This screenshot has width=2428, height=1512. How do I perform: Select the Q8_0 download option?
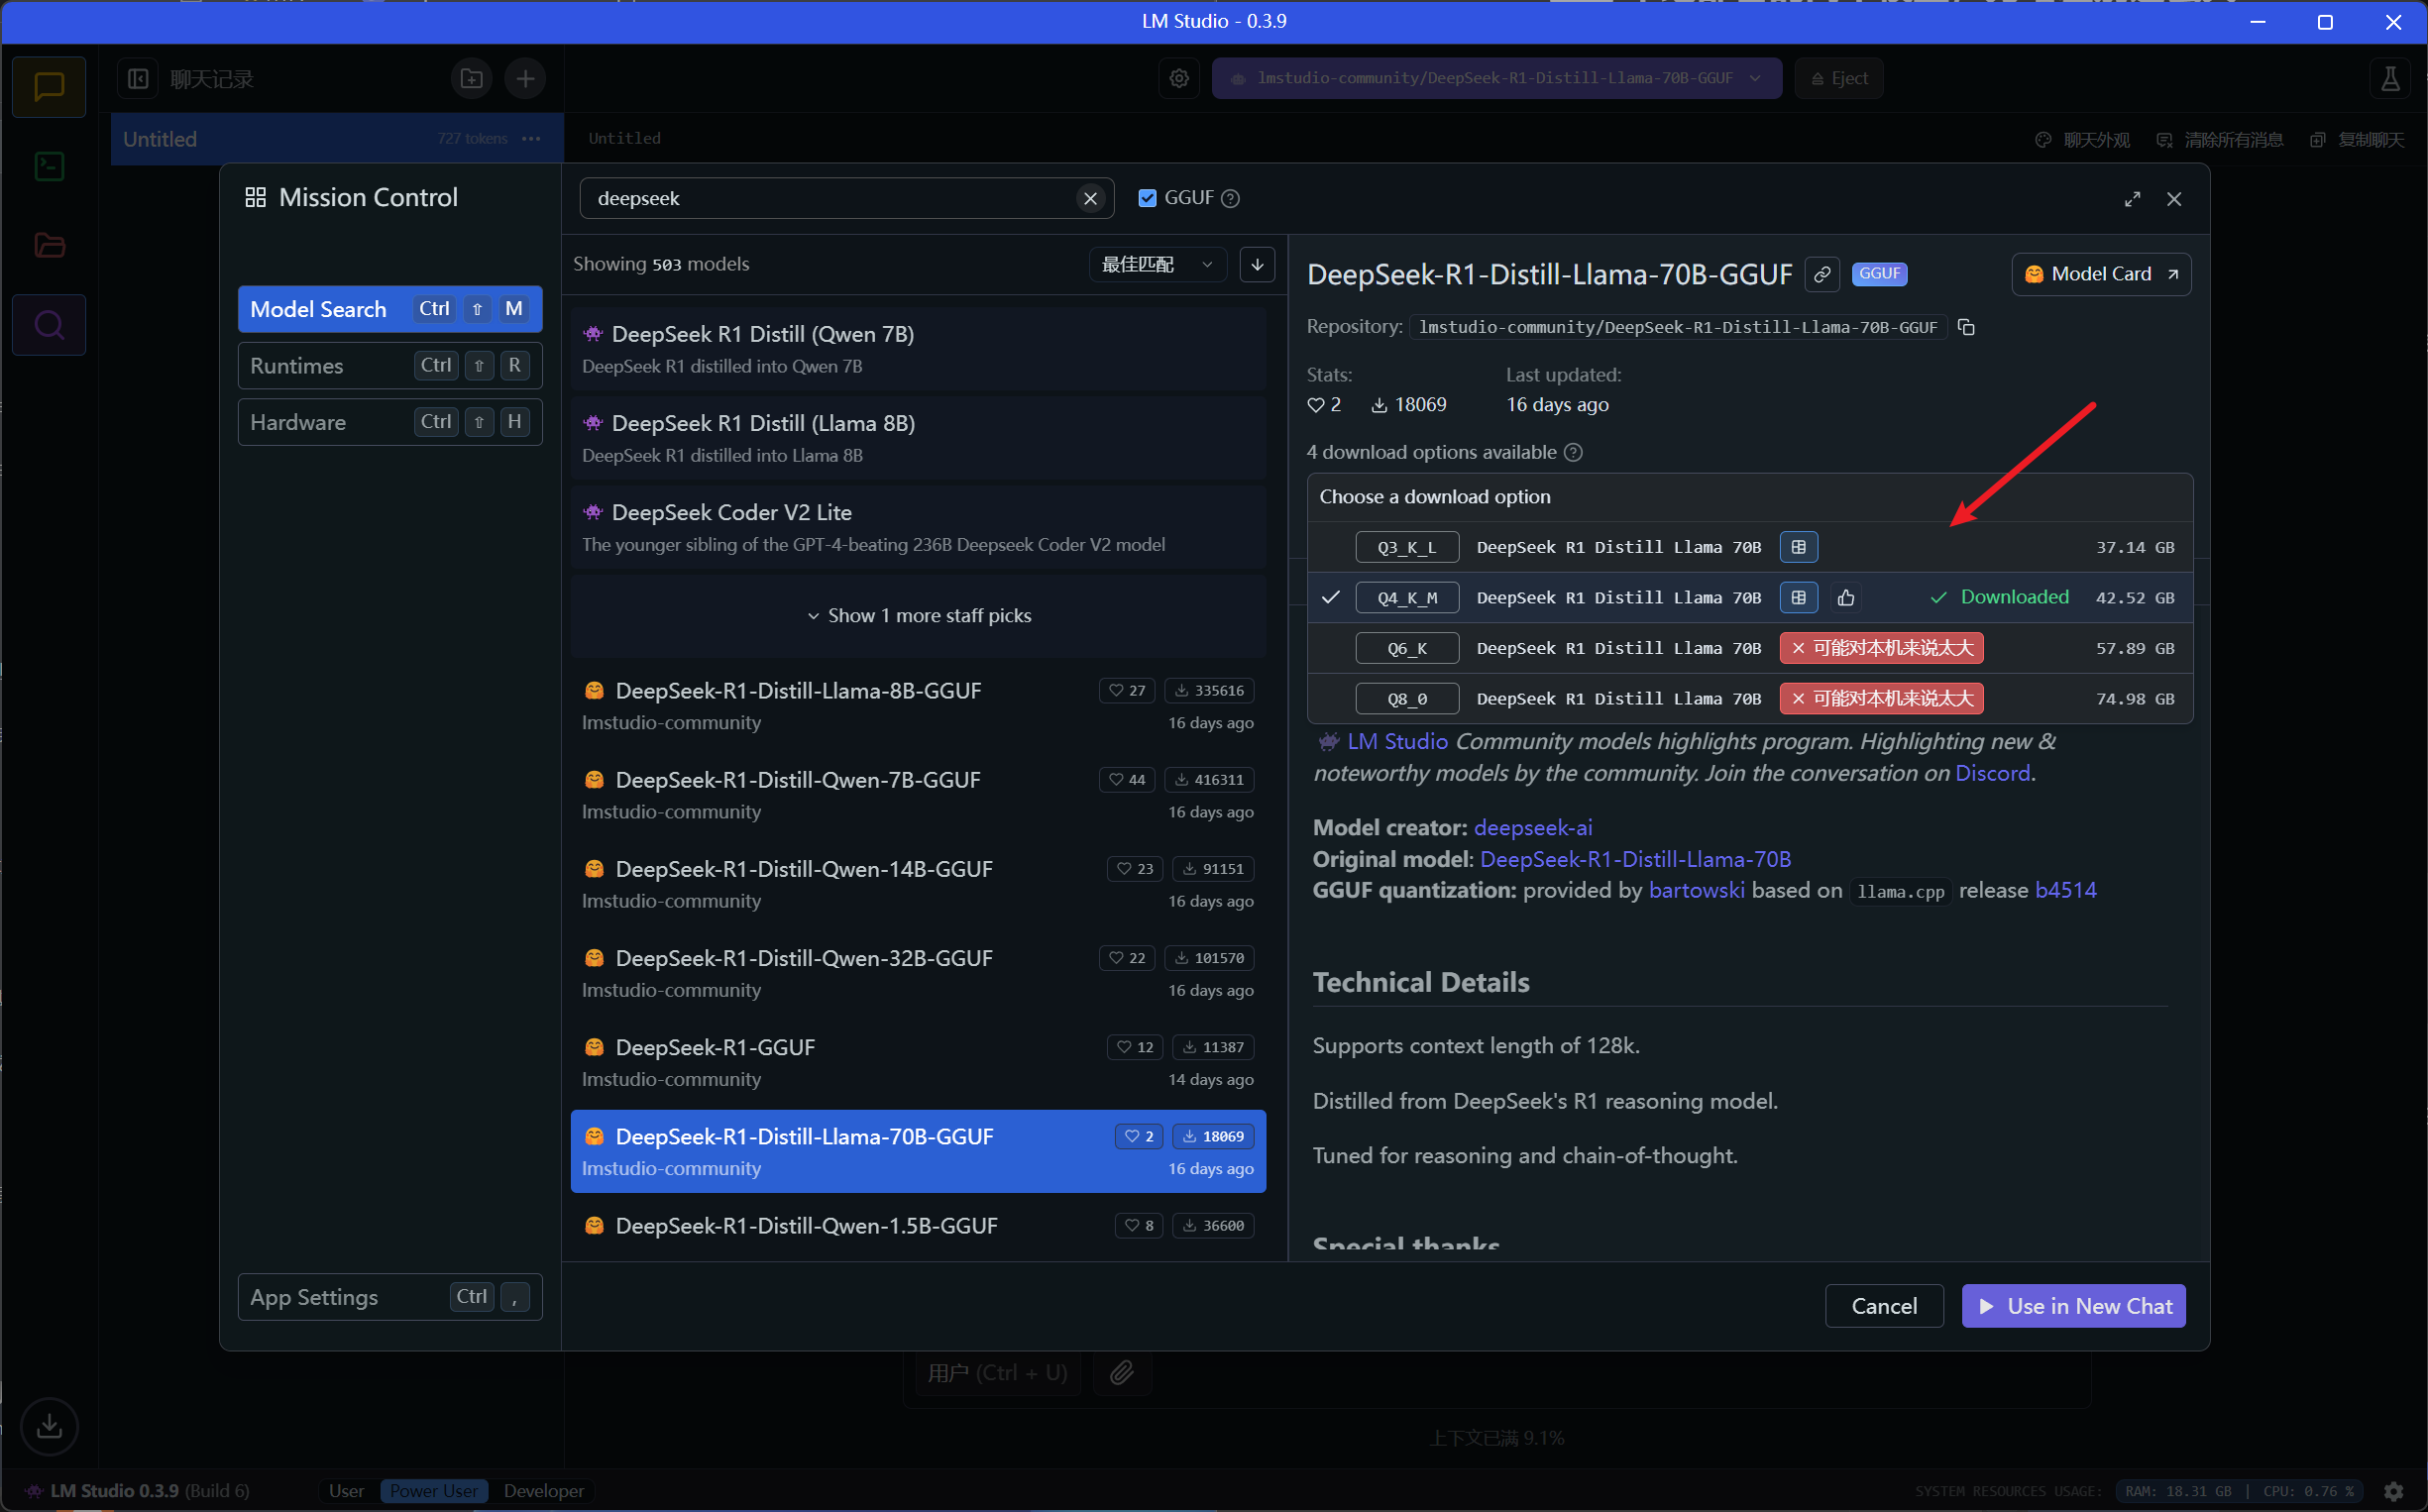[1749, 698]
